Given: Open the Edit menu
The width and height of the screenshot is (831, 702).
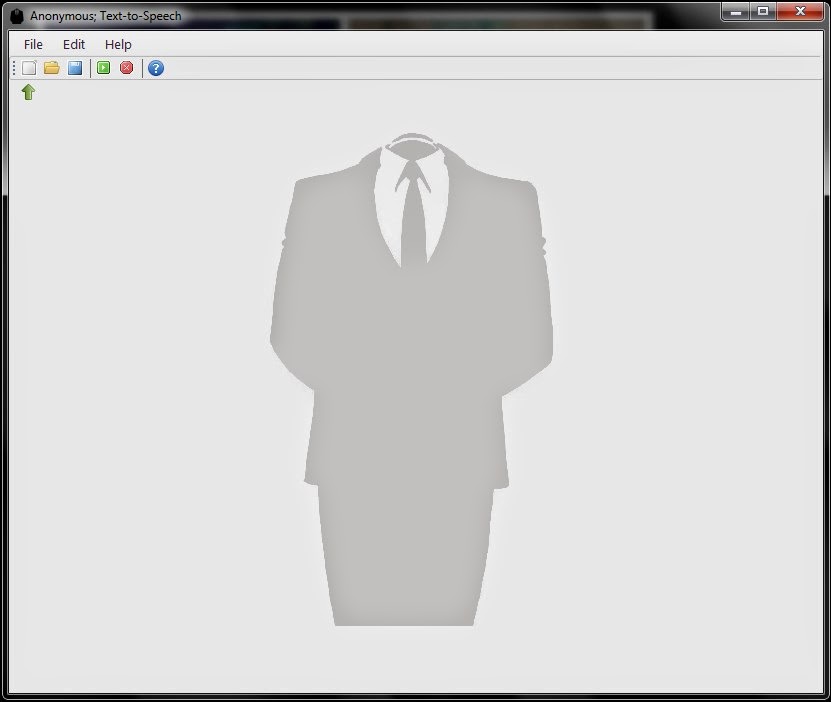Looking at the screenshot, I should click(x=74, y=45).
